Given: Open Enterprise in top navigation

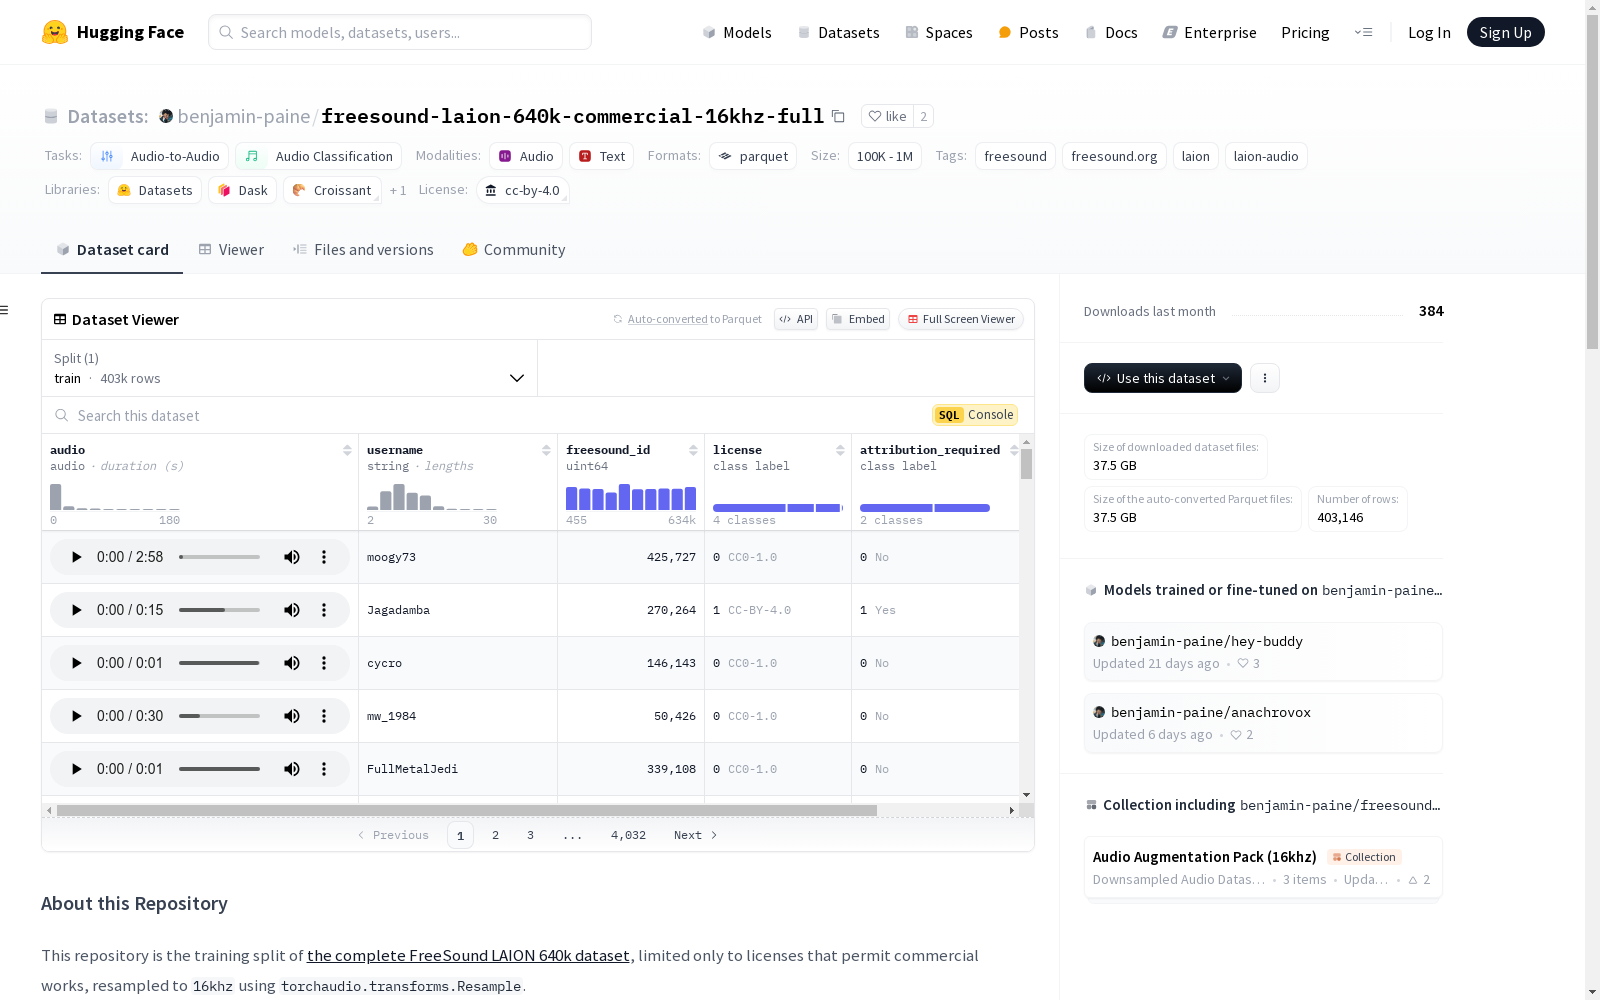Looking at the screenshot, I should point(1209,32).
